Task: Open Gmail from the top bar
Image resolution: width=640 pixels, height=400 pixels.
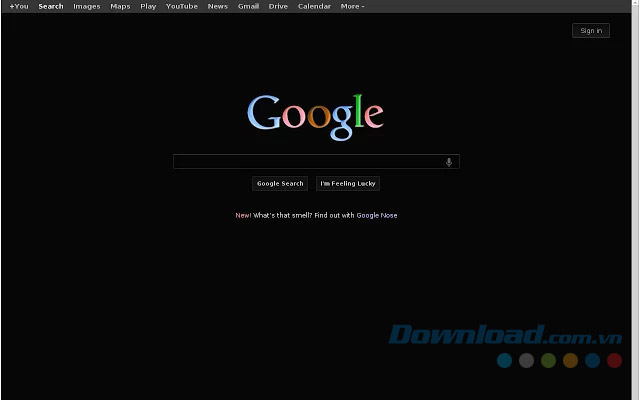Action: [x=248, y=6]
